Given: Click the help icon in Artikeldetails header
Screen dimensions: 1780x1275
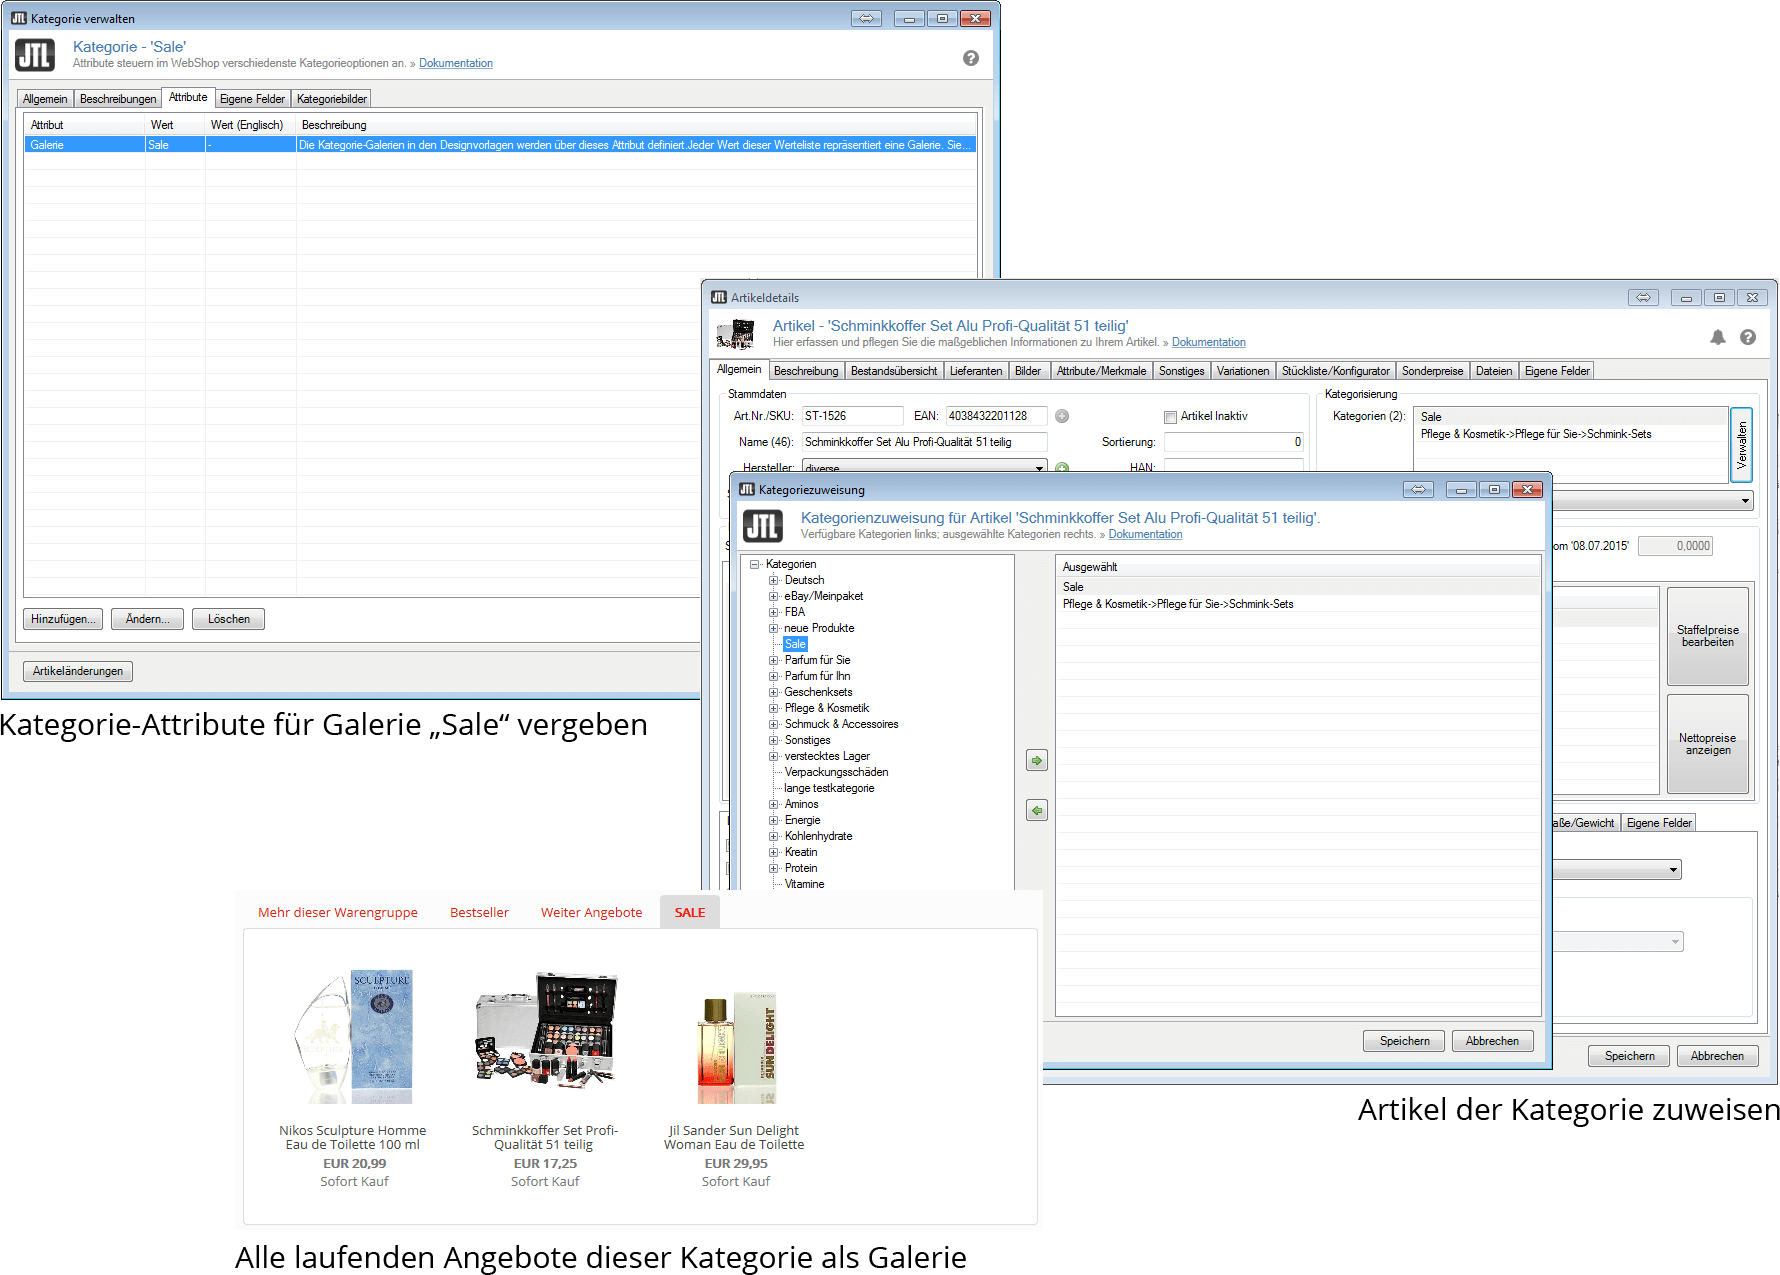Looking at the screenshot, I should coord(1747,337).
